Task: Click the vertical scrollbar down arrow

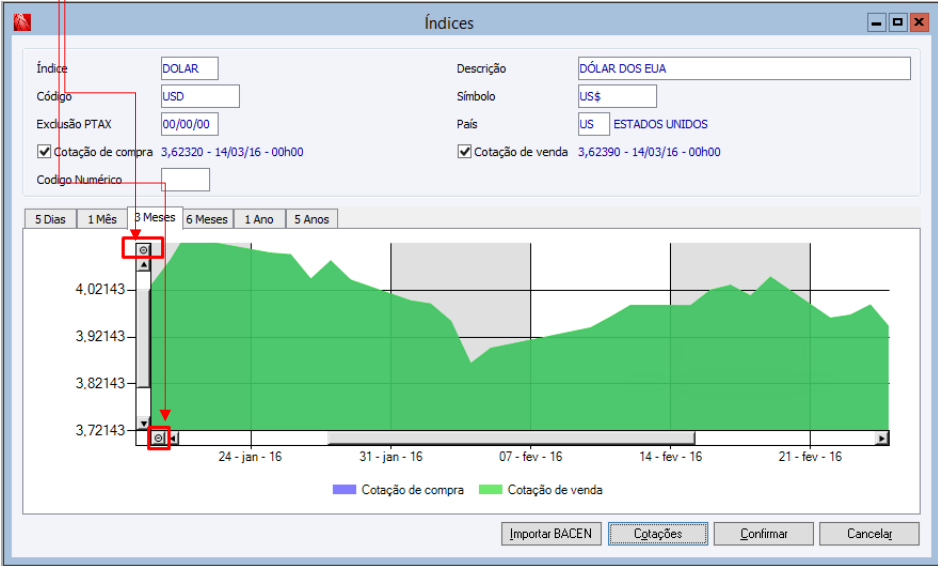Action: (x=144, y=423)
